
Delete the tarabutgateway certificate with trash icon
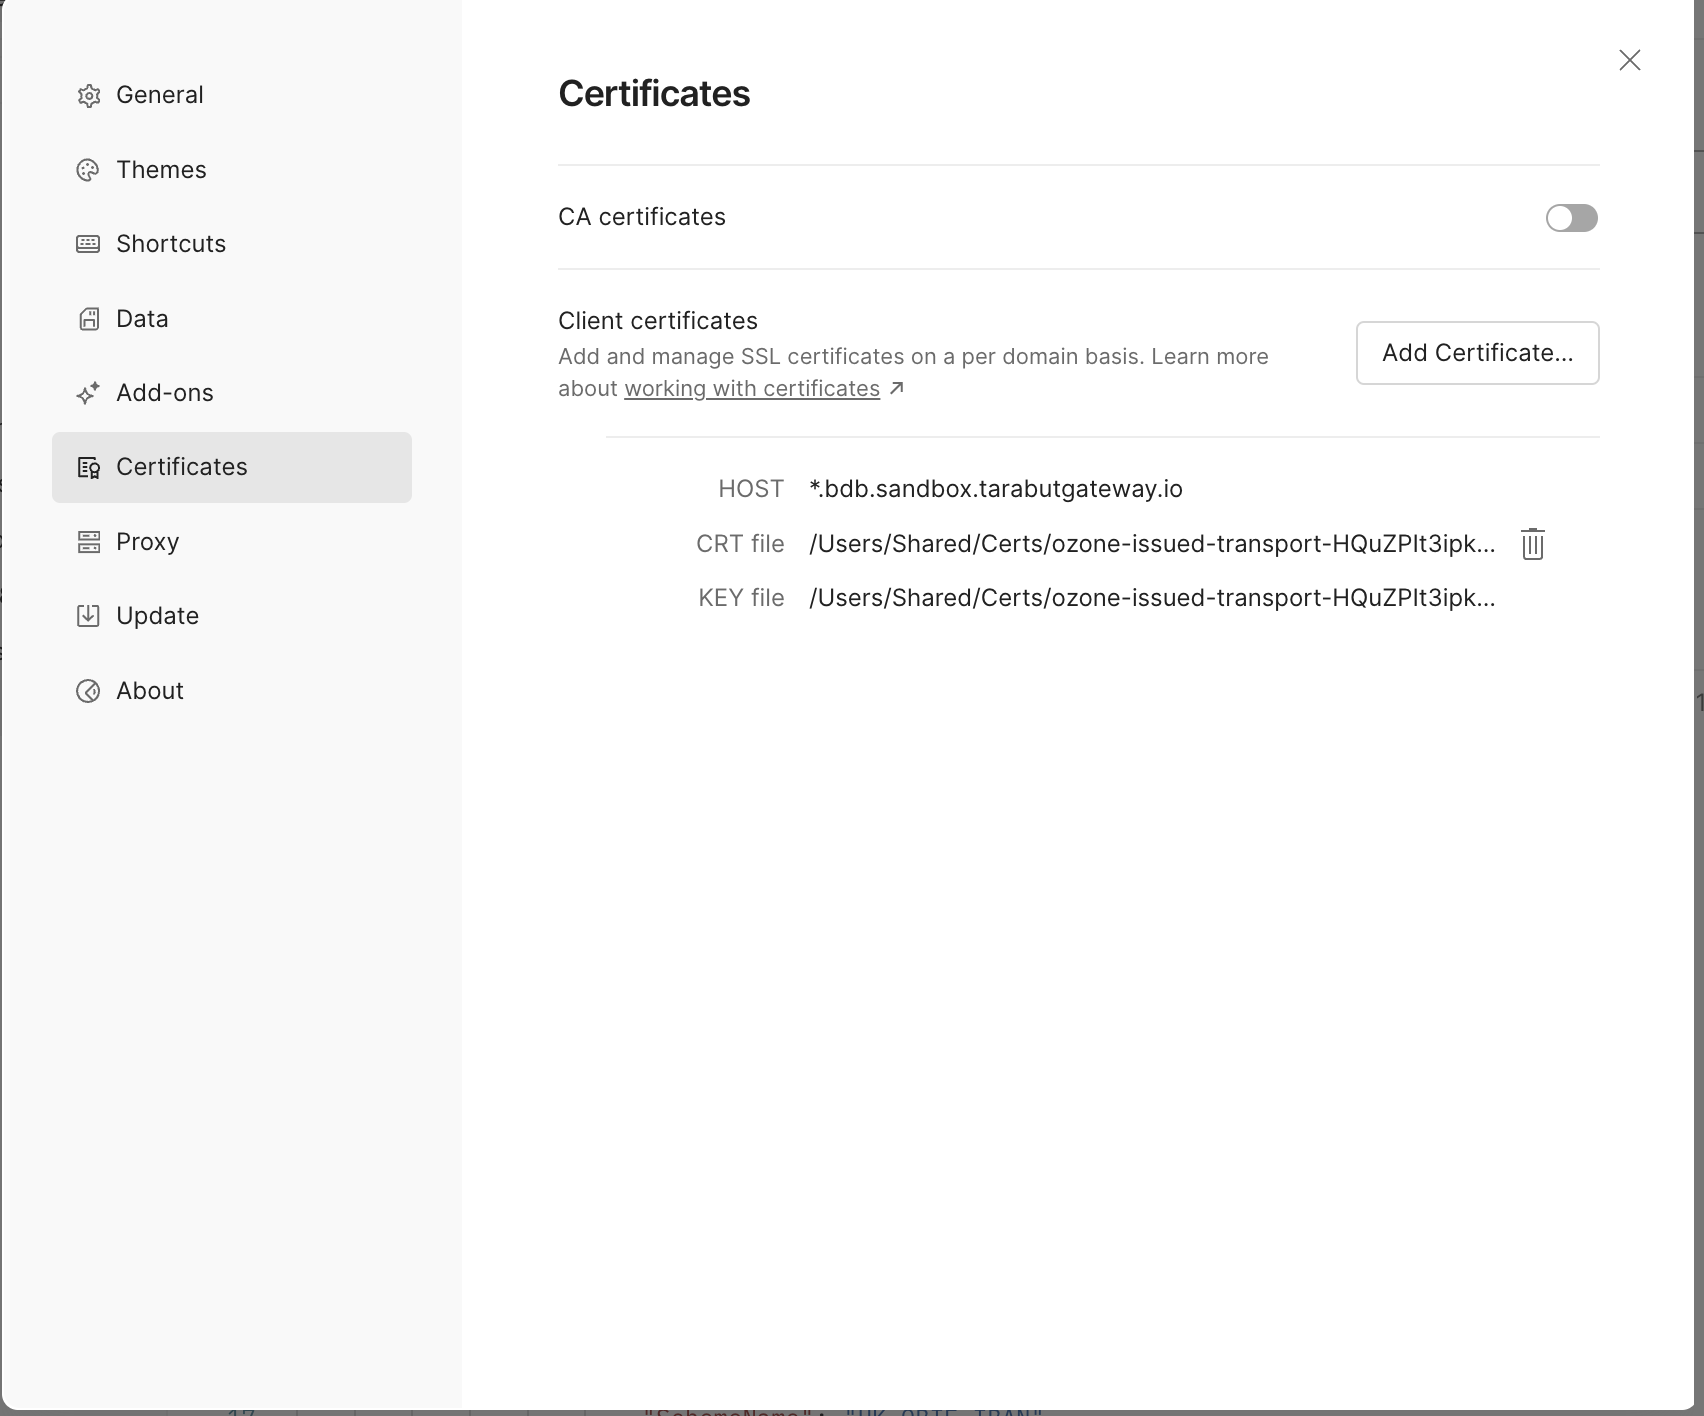point(1532,544)
